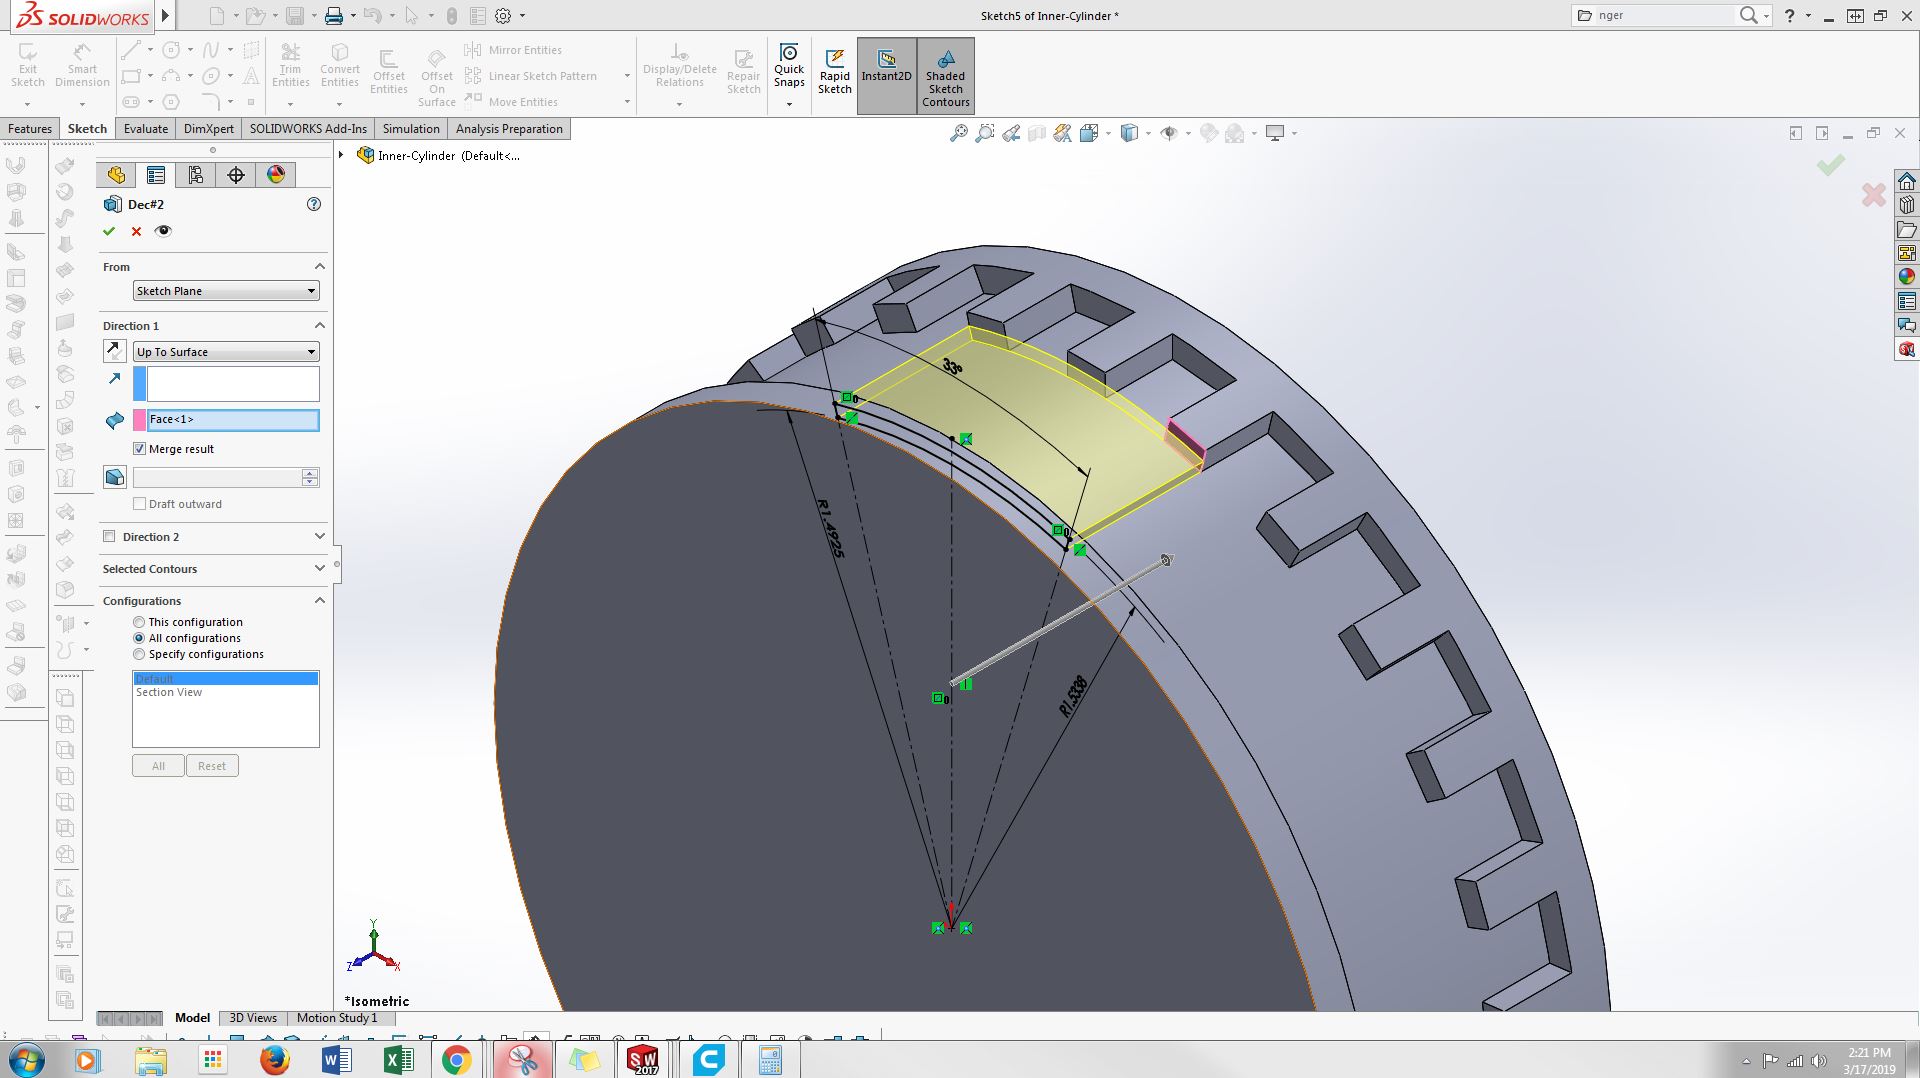
Task: Open Analysis Preparation tab
Action: (509, 129)
